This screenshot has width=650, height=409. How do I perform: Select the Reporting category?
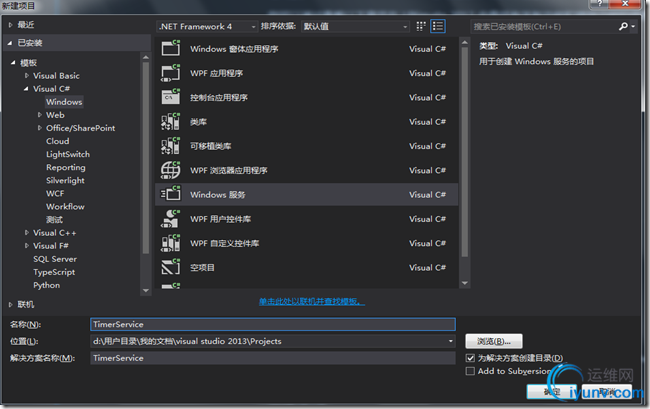coord(66,167)
